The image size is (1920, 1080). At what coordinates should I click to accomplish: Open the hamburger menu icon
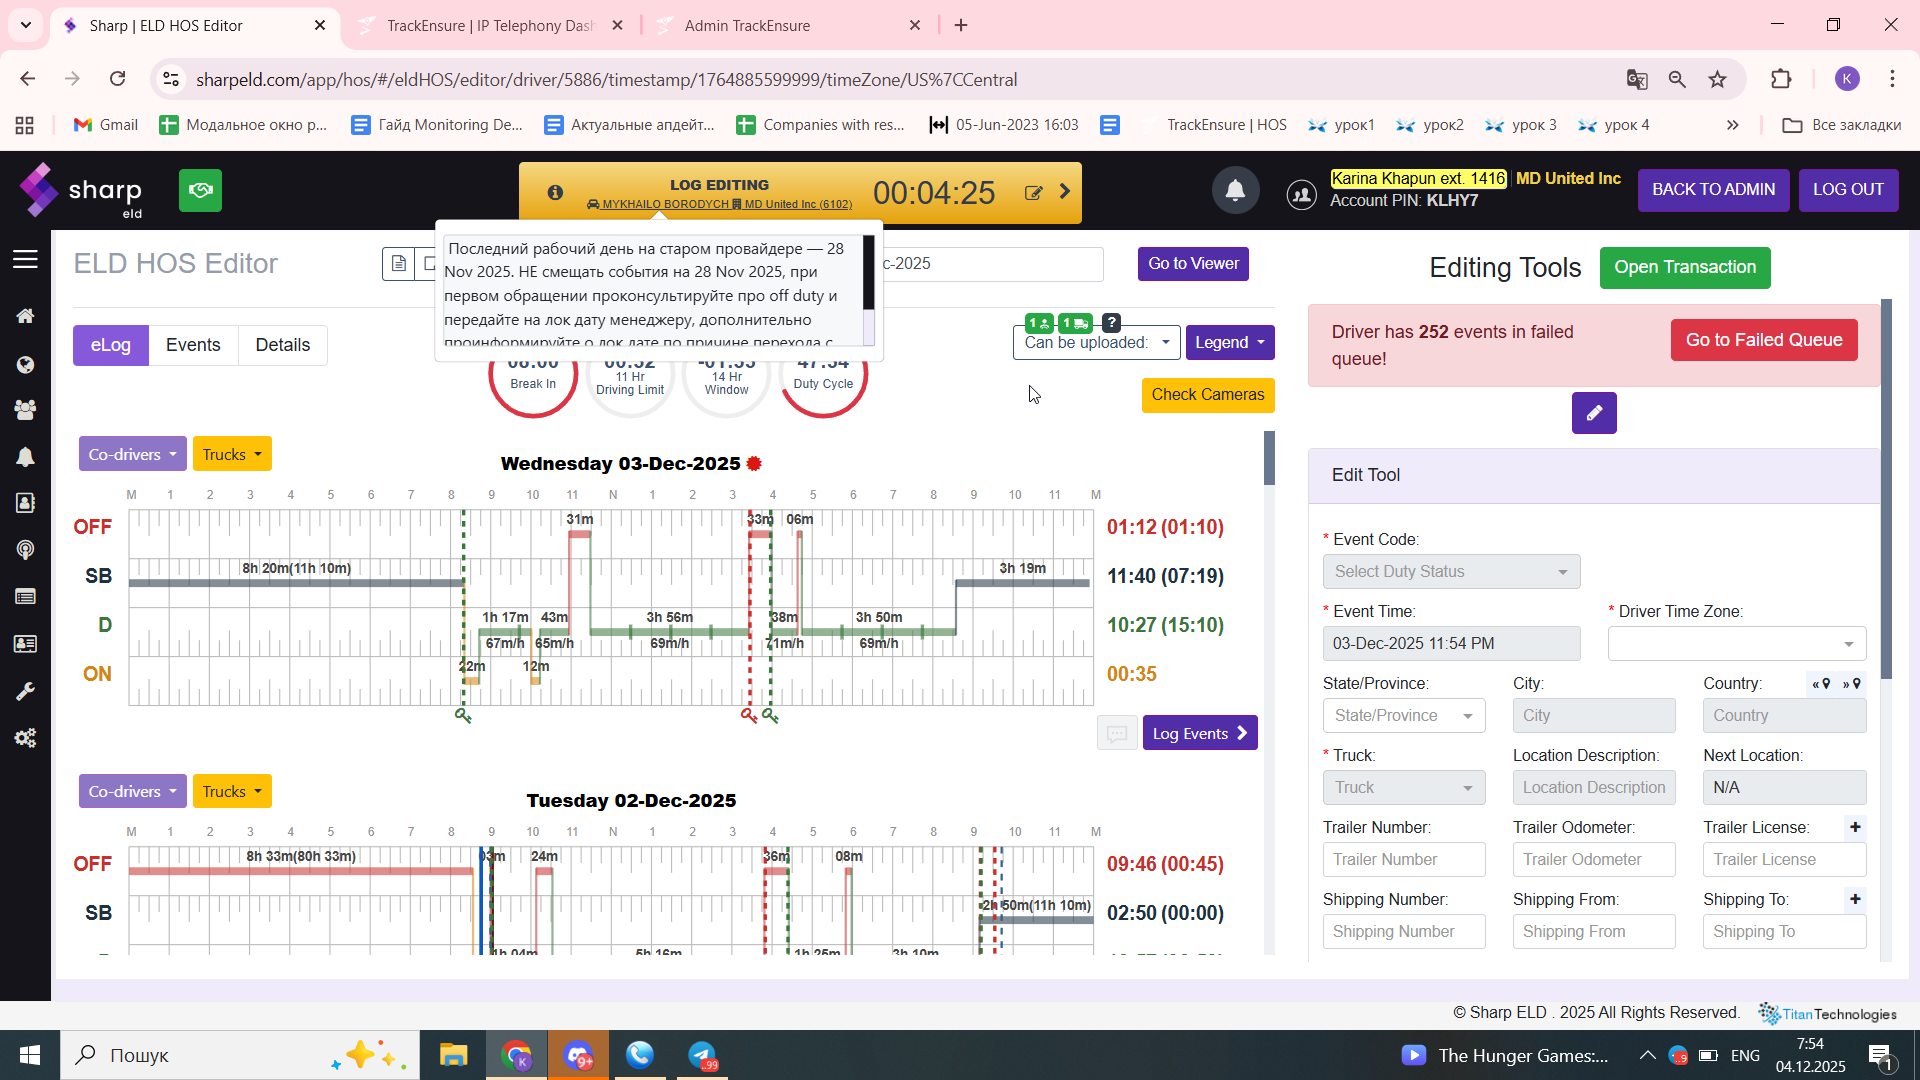pos(25,260)
